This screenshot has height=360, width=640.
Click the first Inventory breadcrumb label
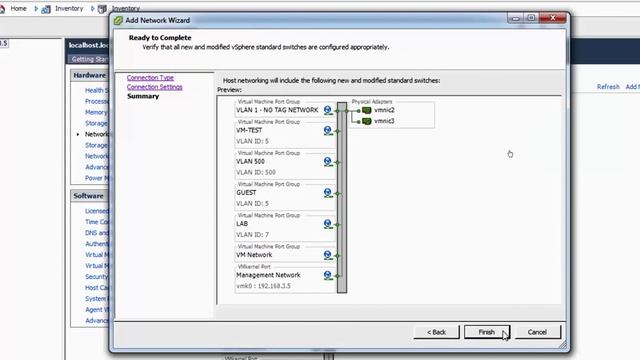pos(69,8)
